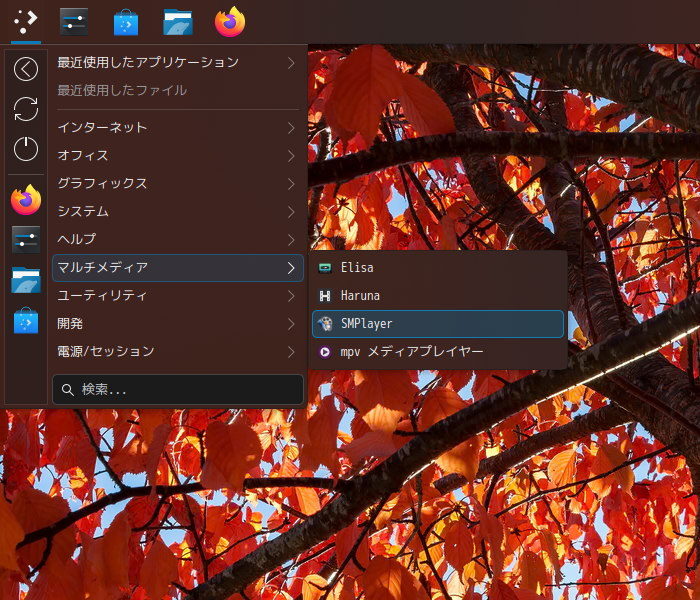Click the restart icon in the menu sidebar
Viewport: 700px width, 600px height.
tap(26, 109)
